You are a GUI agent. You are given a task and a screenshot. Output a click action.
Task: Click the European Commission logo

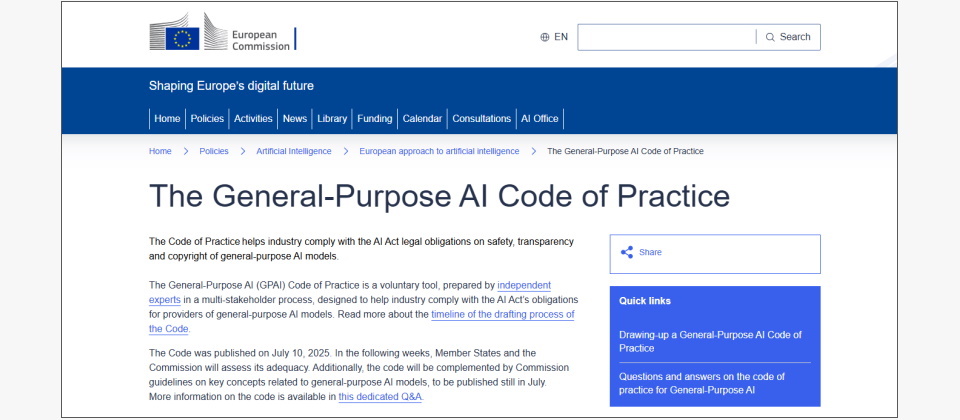(x=223, y=32)
